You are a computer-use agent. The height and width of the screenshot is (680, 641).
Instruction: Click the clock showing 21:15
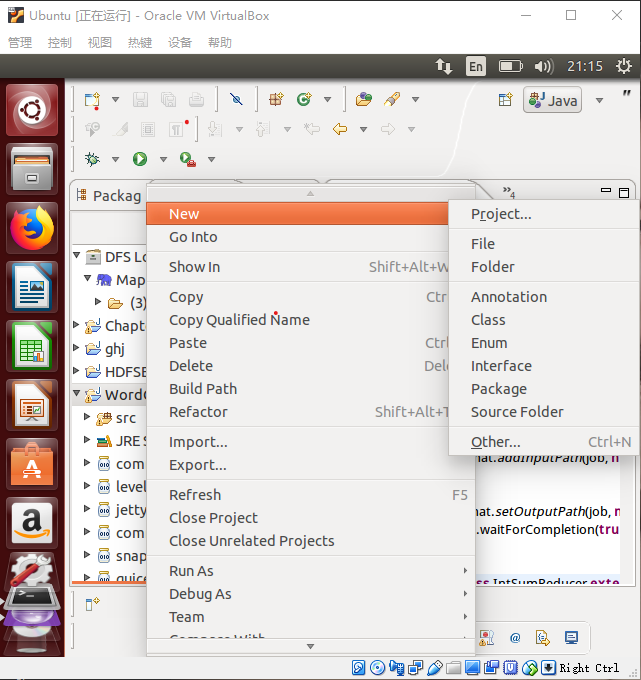pos(585,66)
